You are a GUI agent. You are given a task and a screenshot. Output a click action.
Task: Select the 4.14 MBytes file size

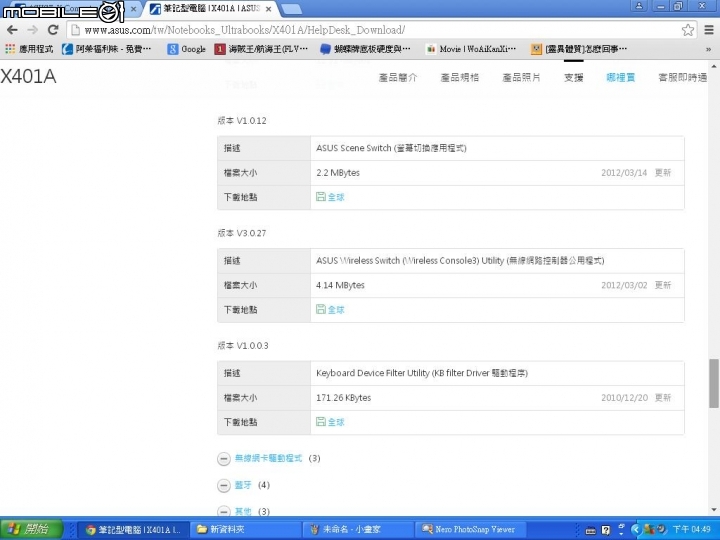[340, 285]
